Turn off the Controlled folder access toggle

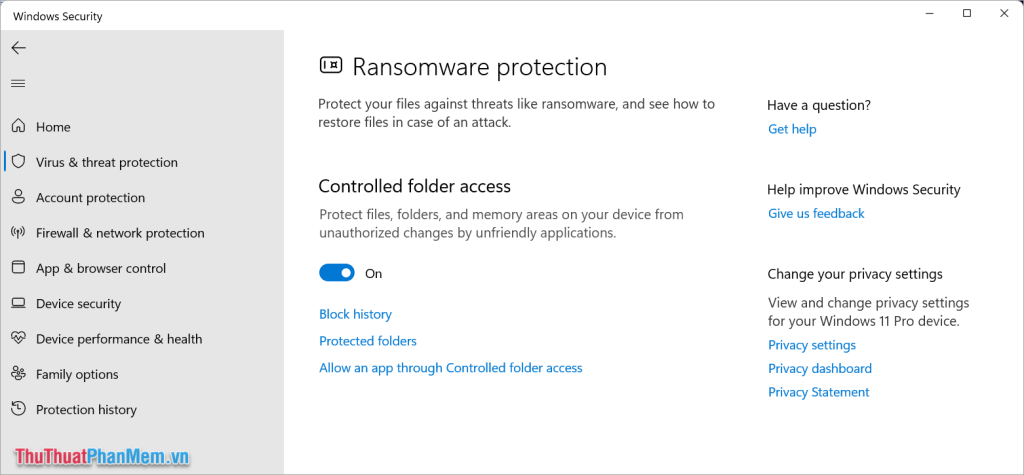click(x=337, y=273)
